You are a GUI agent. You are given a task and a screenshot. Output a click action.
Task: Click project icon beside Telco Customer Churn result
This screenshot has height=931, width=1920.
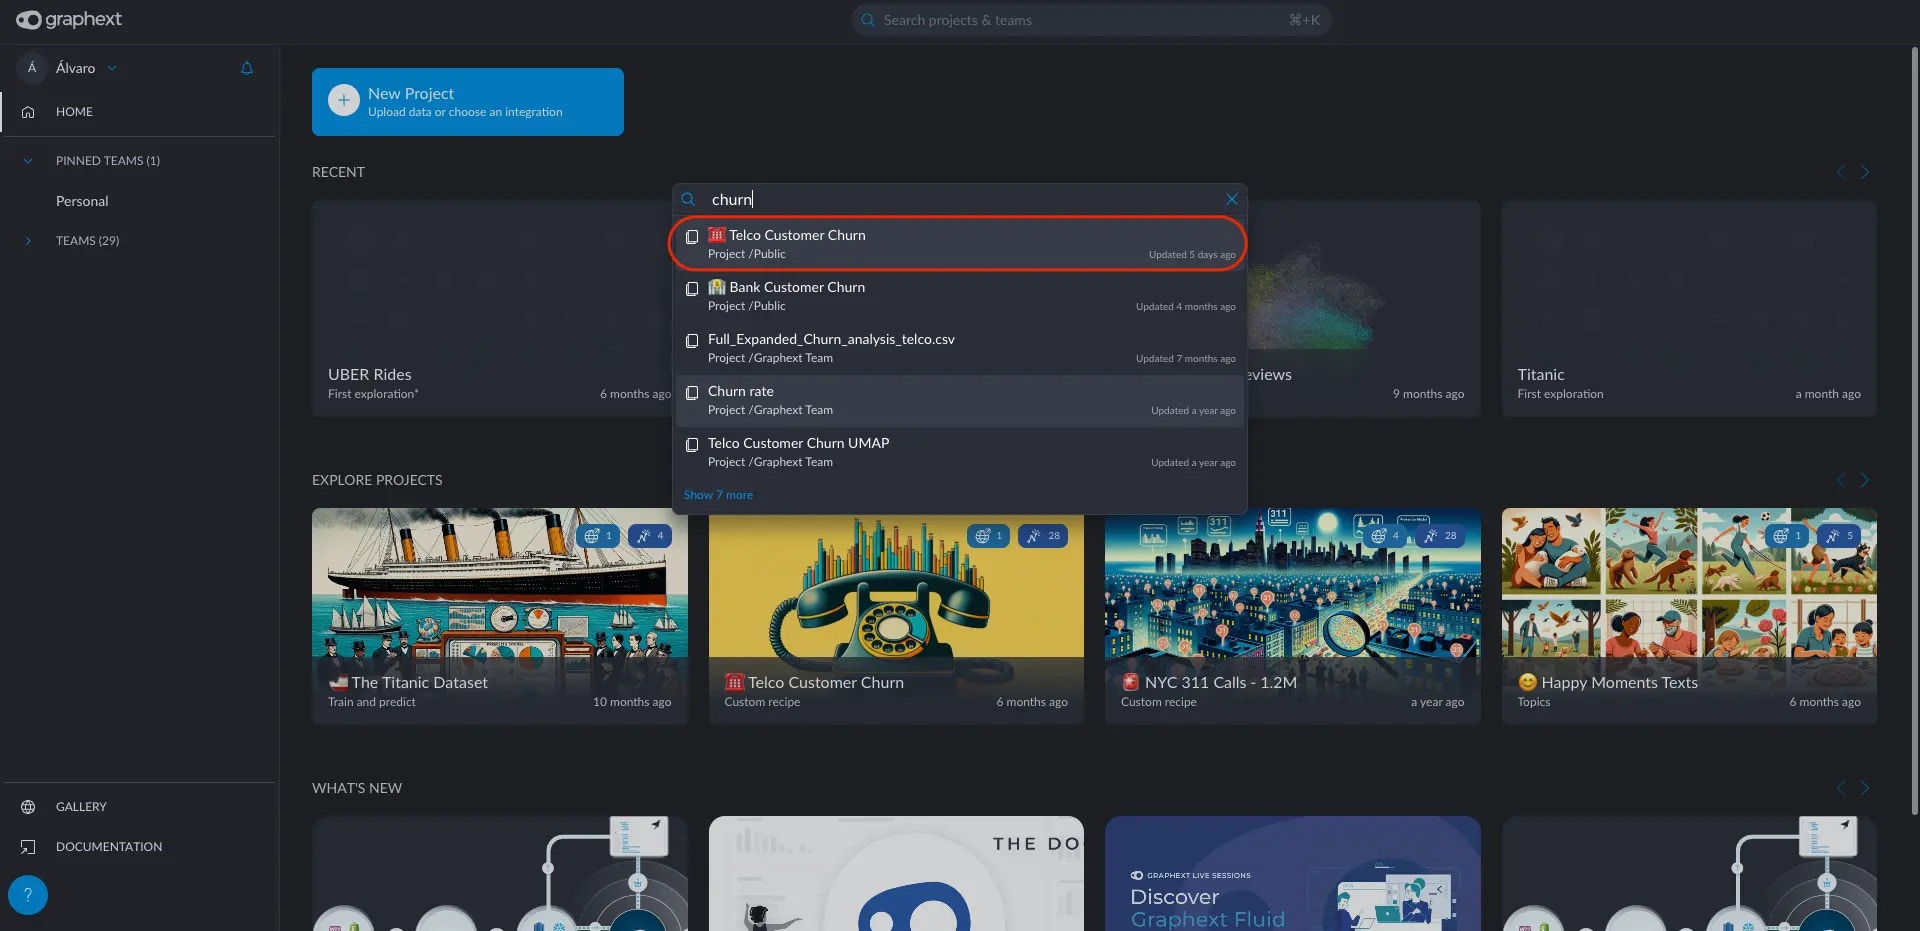point(692,237)
